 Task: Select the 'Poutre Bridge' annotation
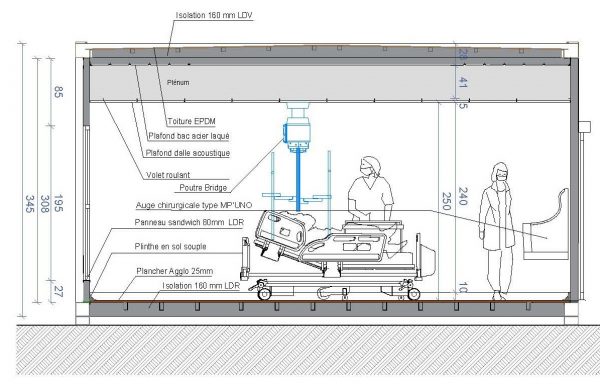[x=203, y=188]
